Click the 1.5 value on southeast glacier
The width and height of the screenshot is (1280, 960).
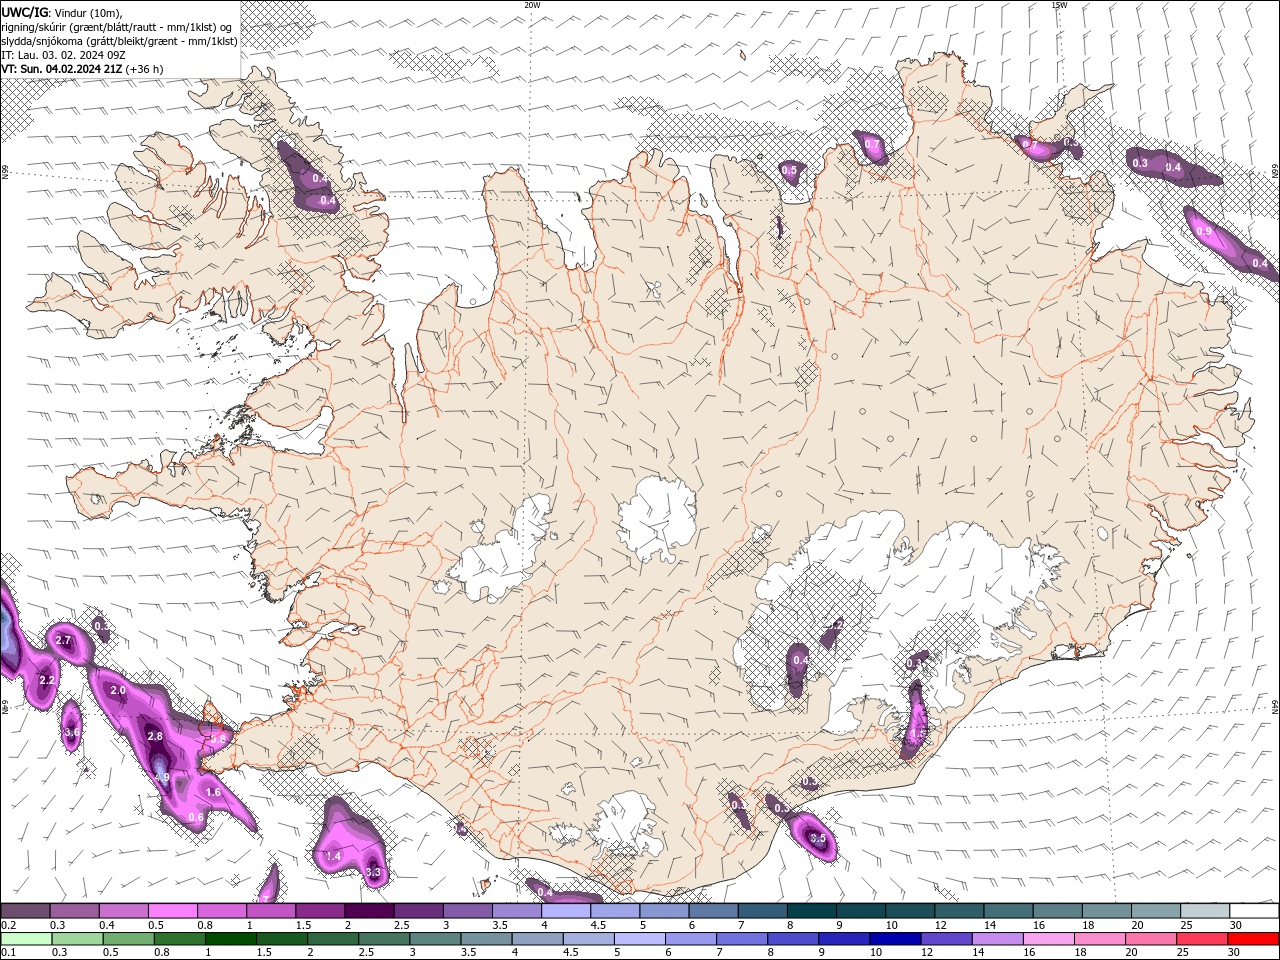(916, 733)
